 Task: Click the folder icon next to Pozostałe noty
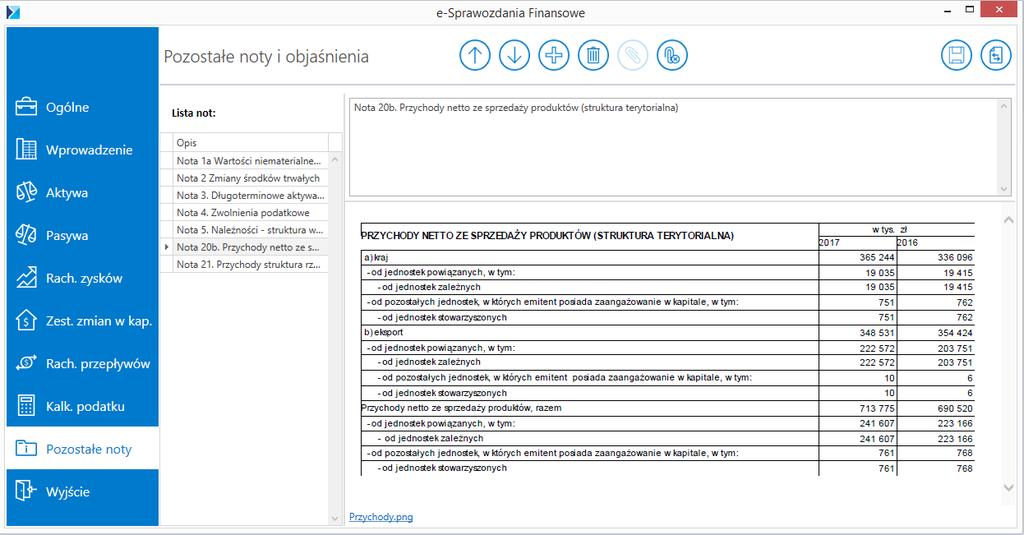click(26, 448)
